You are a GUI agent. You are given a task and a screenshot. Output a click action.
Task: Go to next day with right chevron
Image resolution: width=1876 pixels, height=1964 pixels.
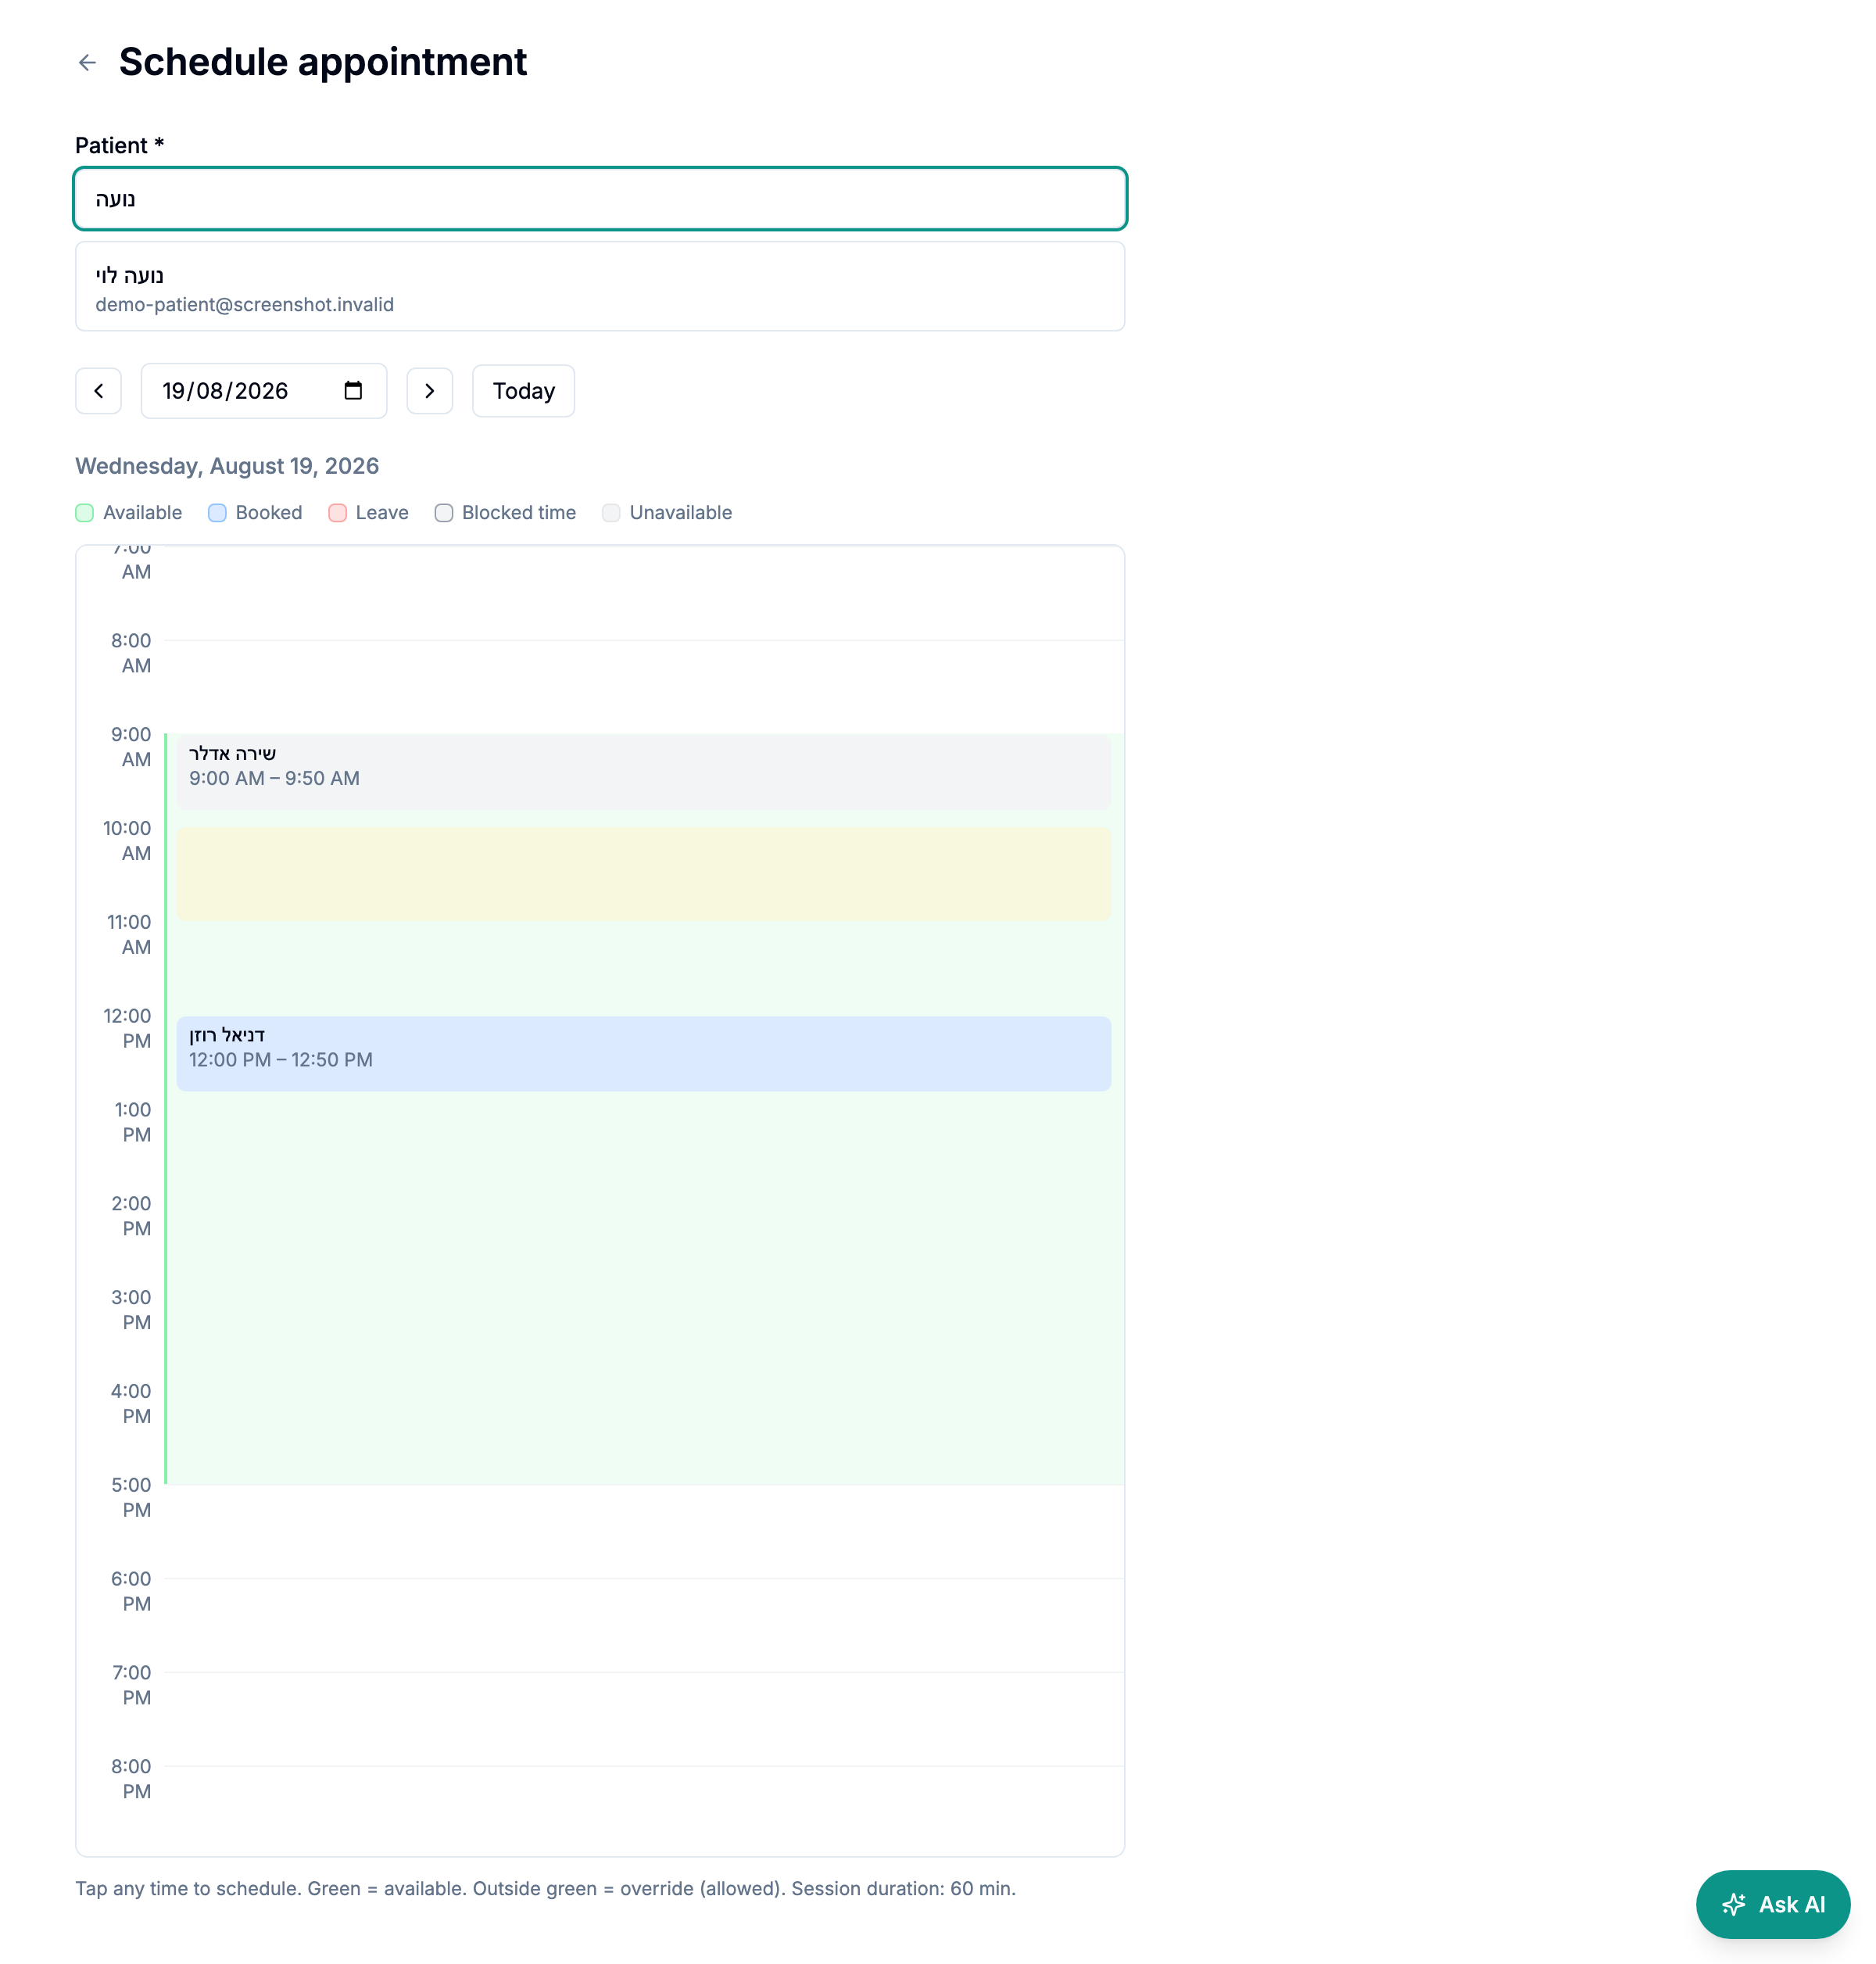click(429, 391)
